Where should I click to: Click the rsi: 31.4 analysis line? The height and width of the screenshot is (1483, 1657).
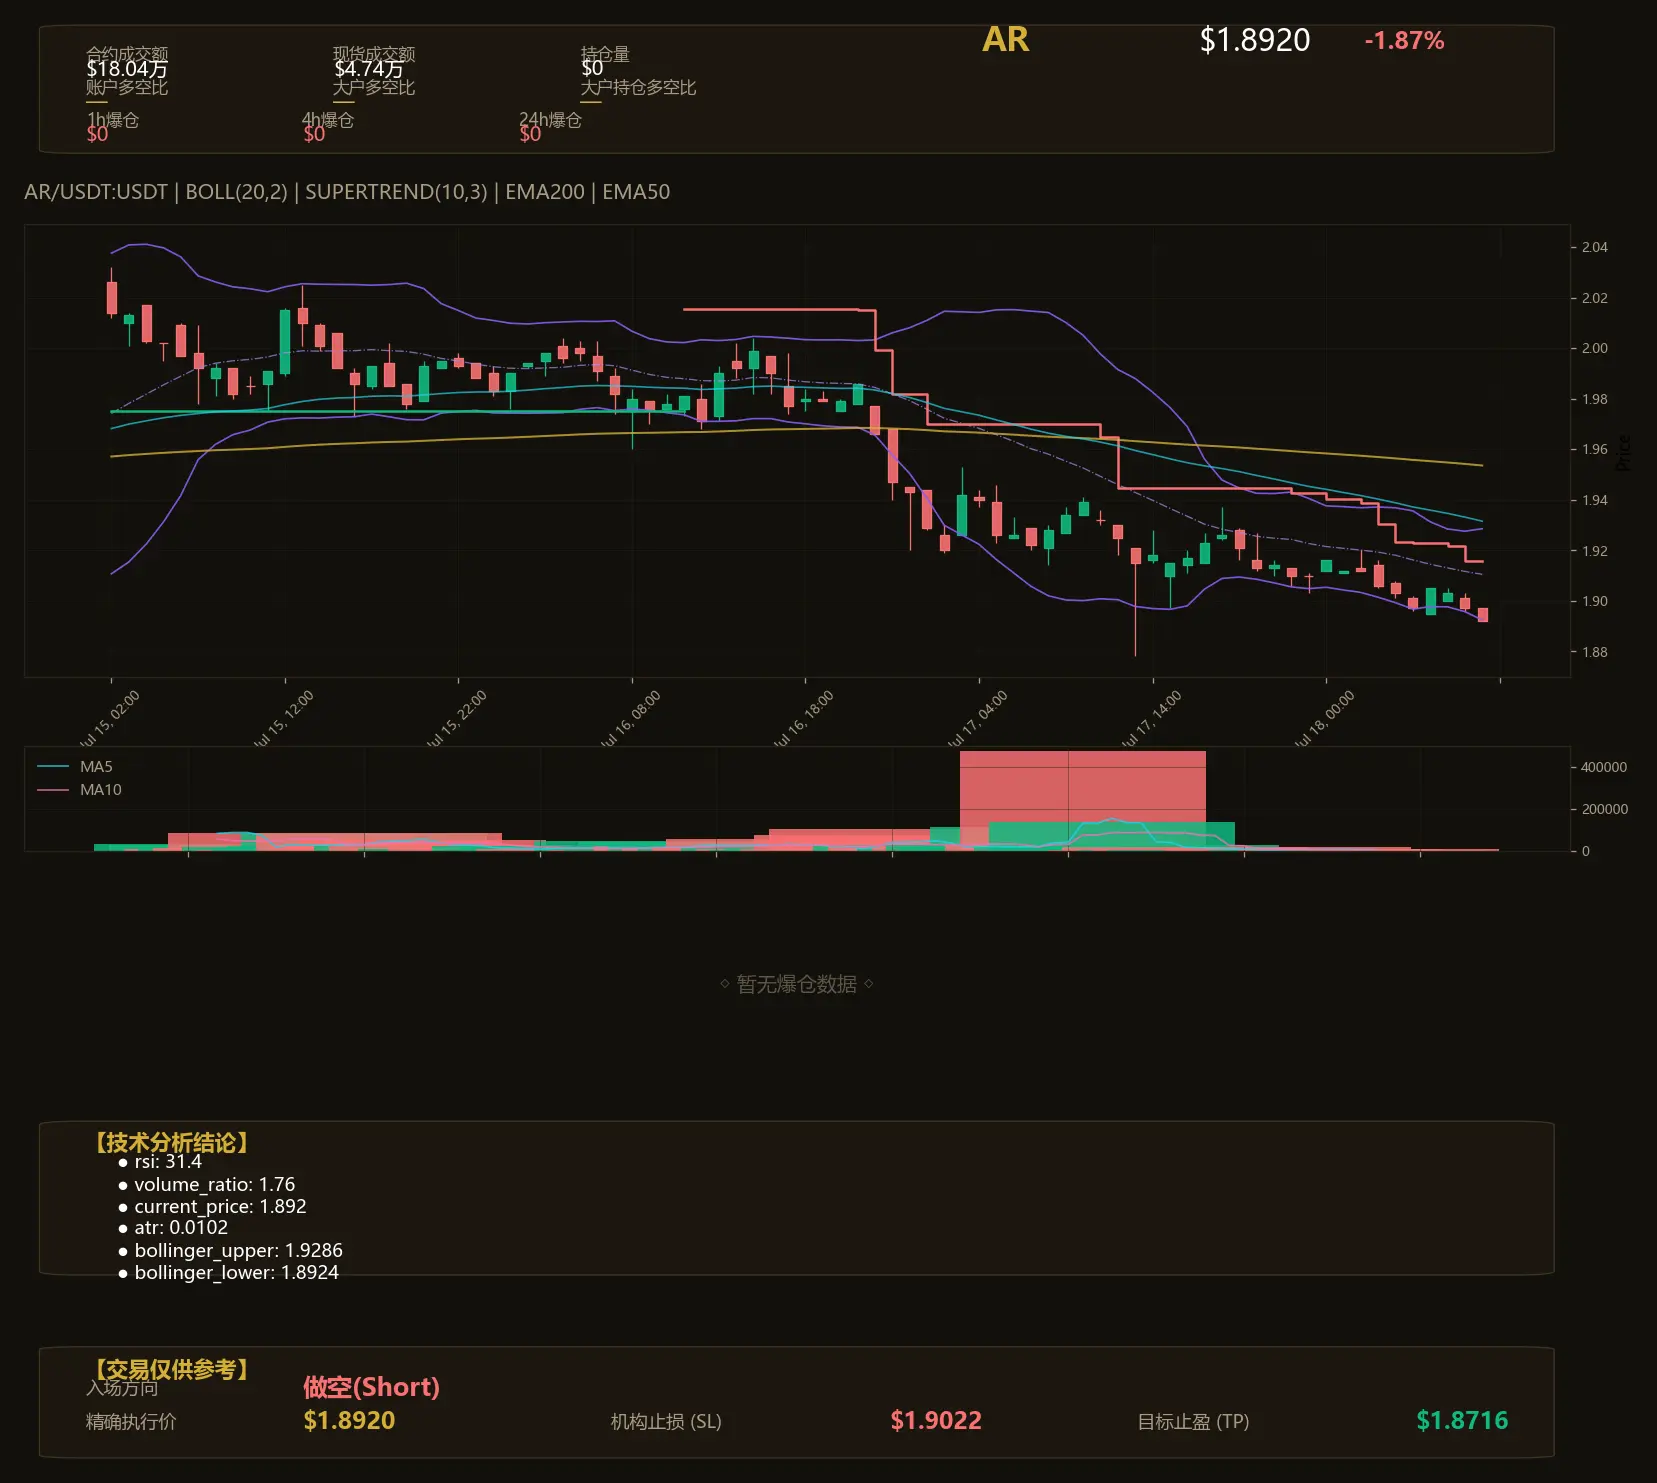click(160, 1162)
